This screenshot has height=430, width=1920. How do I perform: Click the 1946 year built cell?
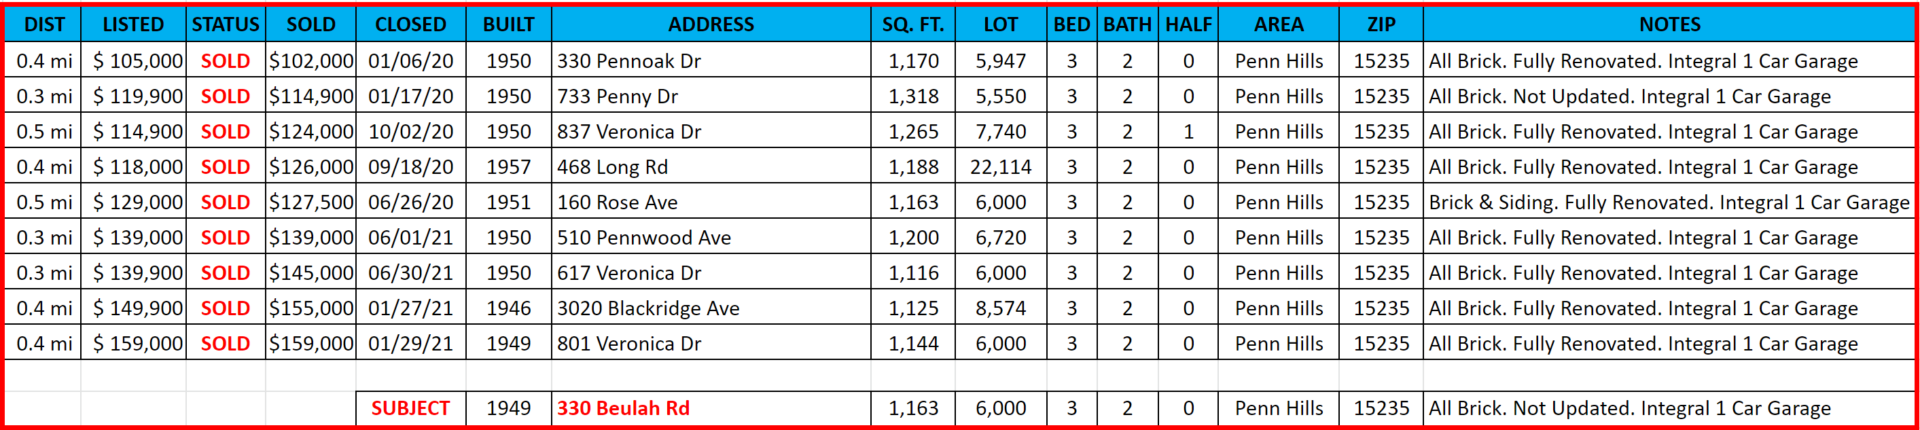(508, 308)
